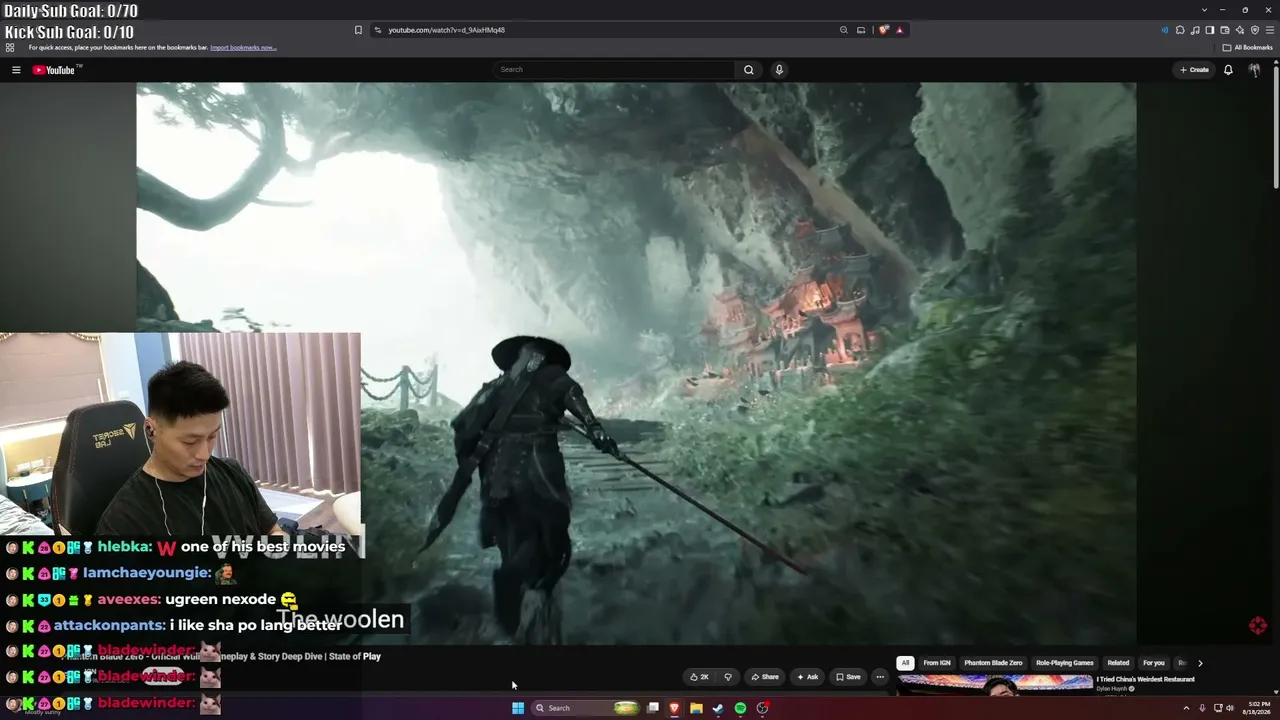Viewport: 1280px width, 720px height.
Task: Select the Related filter chip
Action: [x=1118, y=663]
